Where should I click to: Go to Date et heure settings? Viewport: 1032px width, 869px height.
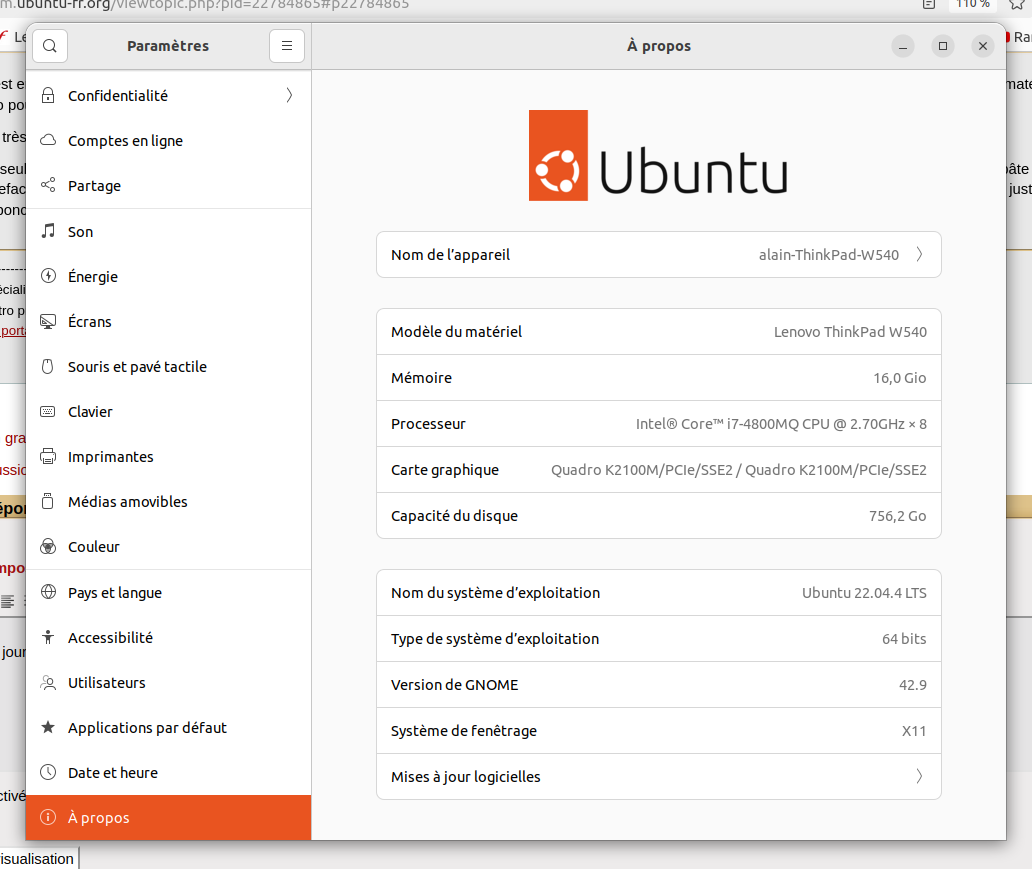(168, 772)
